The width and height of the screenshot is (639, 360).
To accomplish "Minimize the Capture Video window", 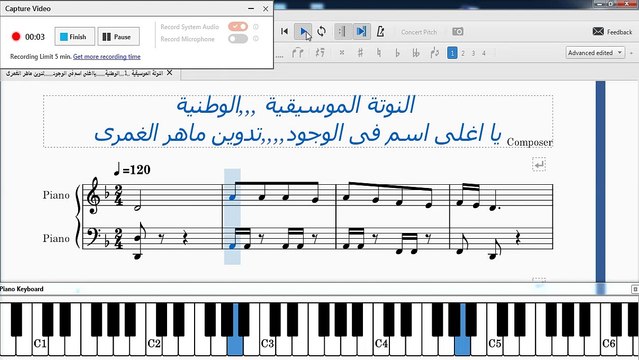I will coord(251,8).
